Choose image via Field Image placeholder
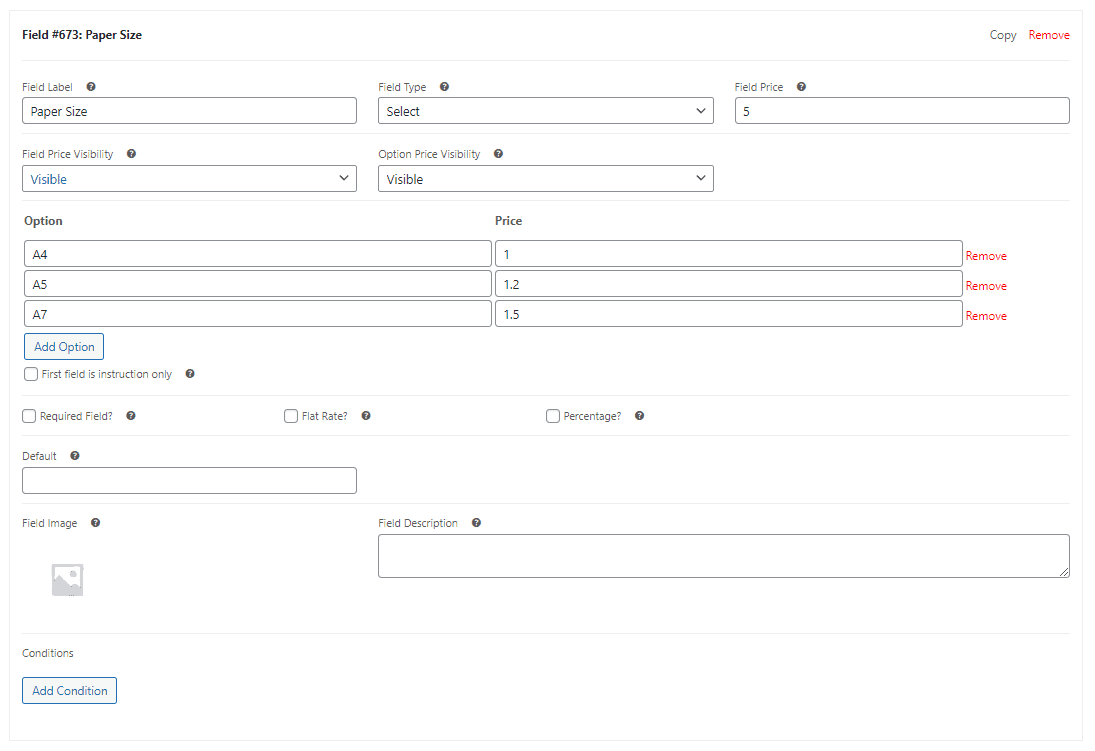 (68, 580)
